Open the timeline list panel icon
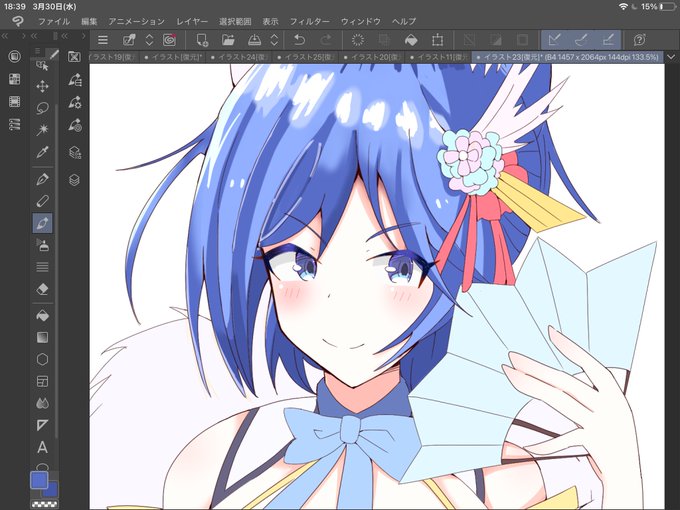The height and width of the screenshot is (510, 680). 14,124
